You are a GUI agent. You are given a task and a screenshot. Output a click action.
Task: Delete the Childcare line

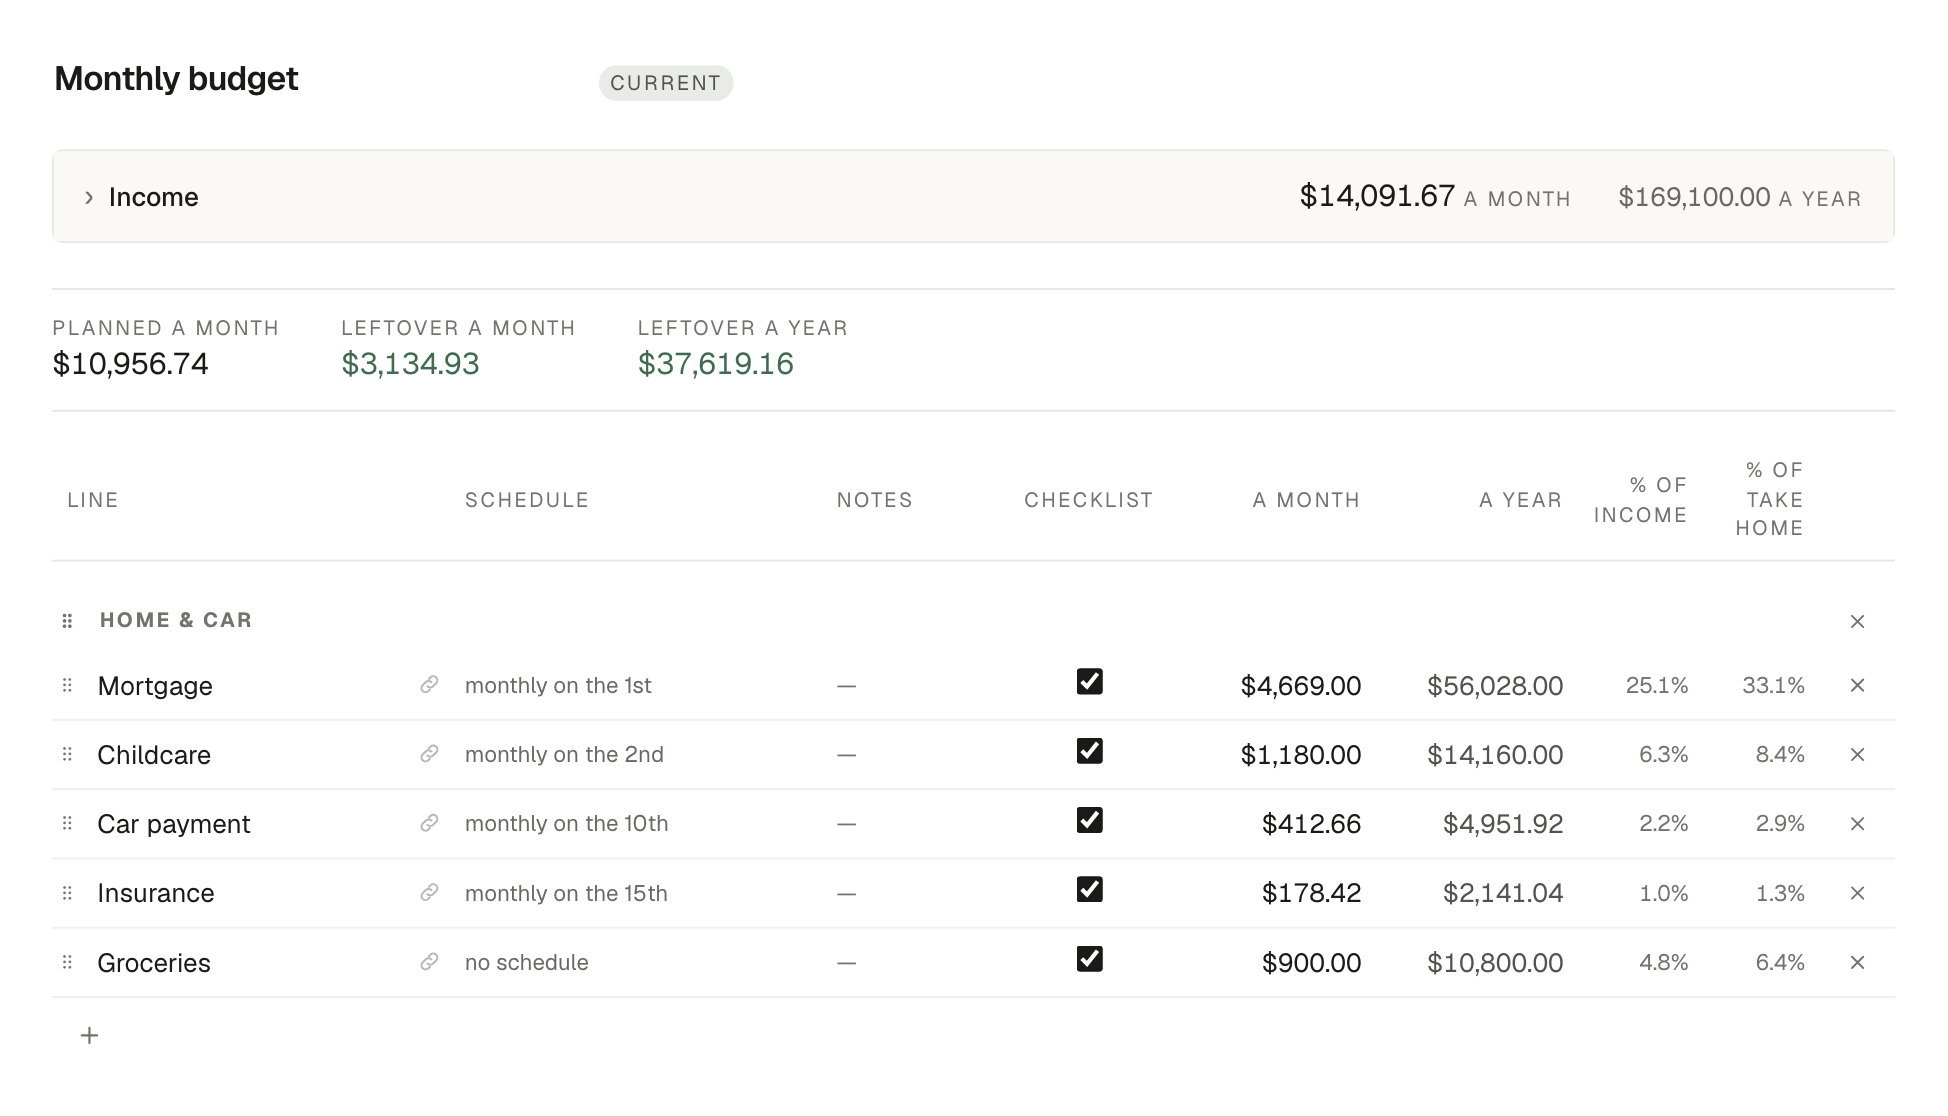pyautogui.click(x=1857, y=754)
